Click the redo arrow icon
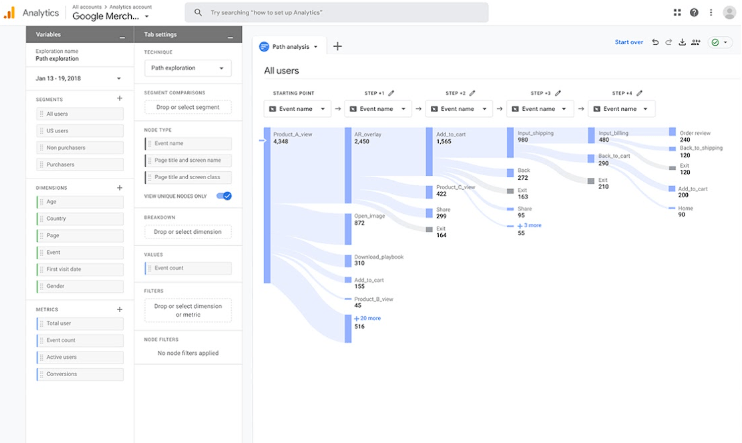This screenshot has height=443, width=742. click(x=668, y=43)
